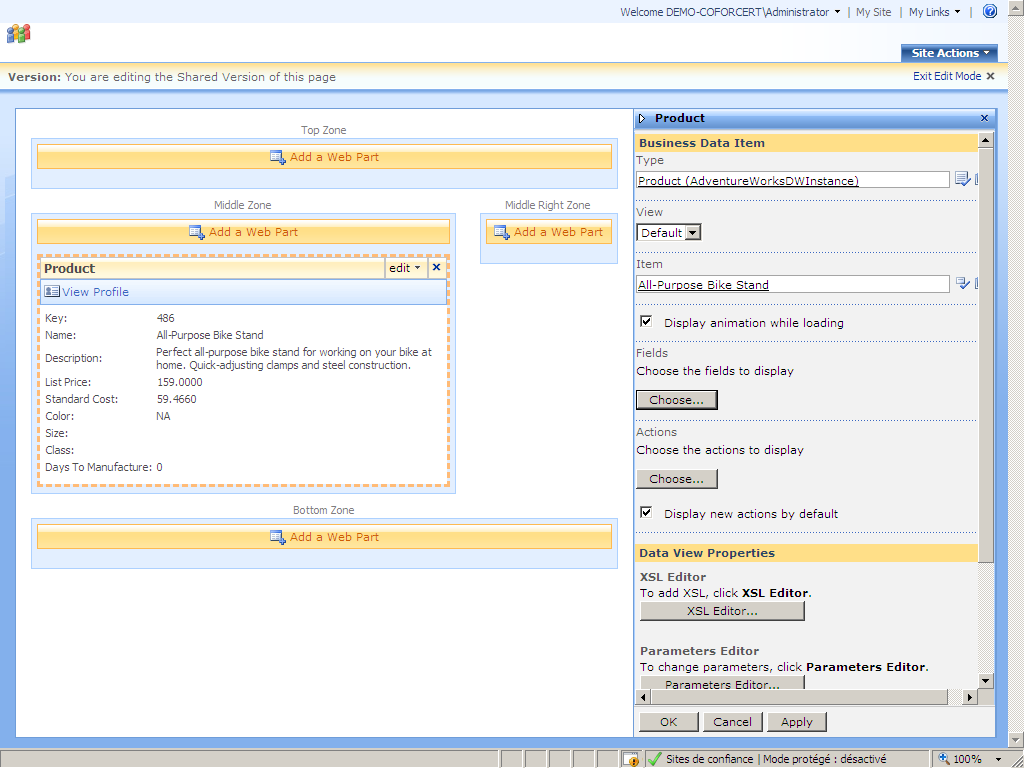Open the browser zoom level dropdown
Screen dimensions: 1024x768
tap(998, 759)
